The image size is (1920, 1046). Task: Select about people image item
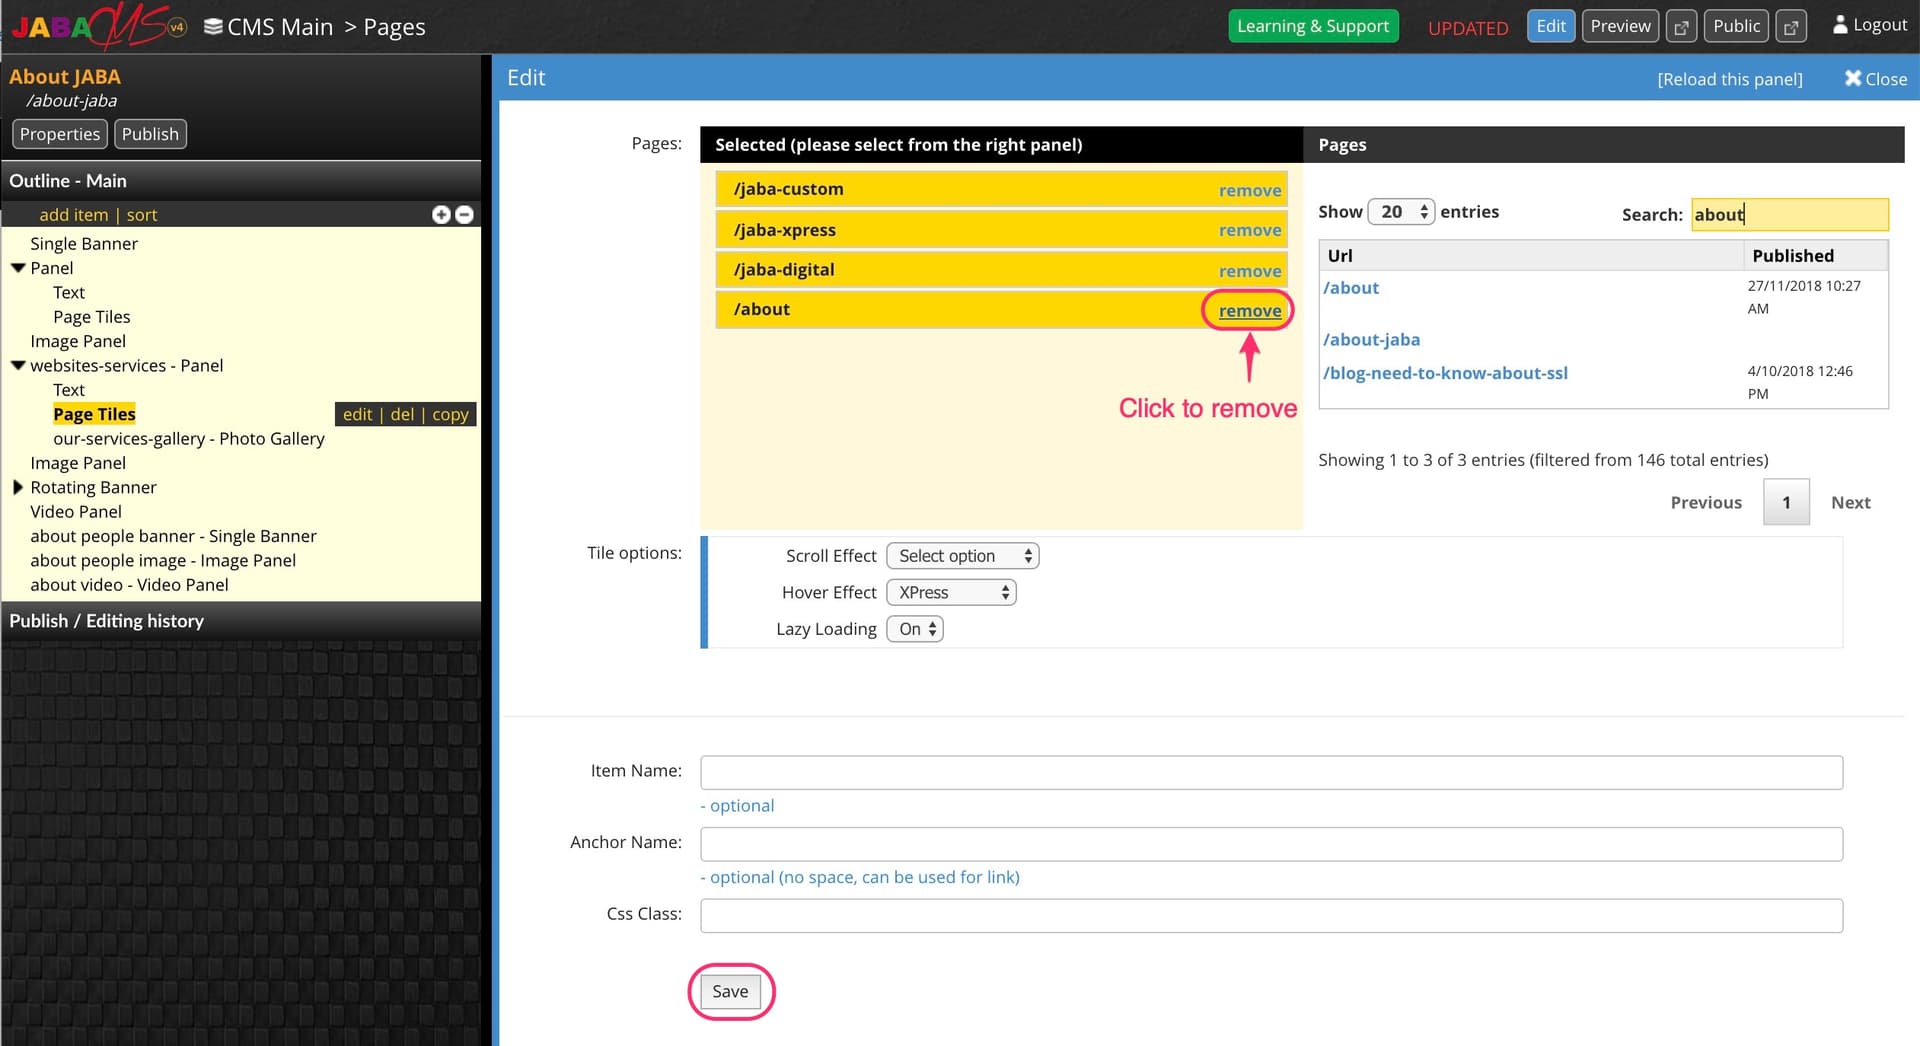coord(163,561)
